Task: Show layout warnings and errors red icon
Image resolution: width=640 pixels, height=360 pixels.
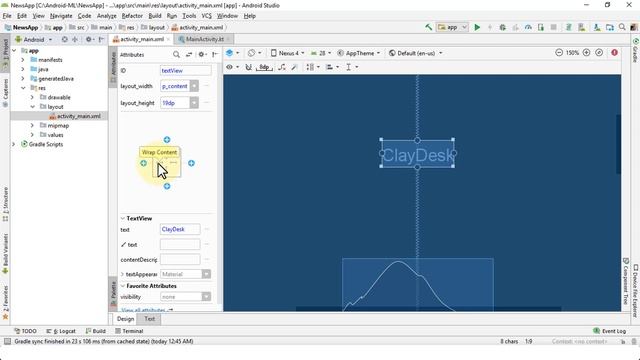Action: [614, 53]
